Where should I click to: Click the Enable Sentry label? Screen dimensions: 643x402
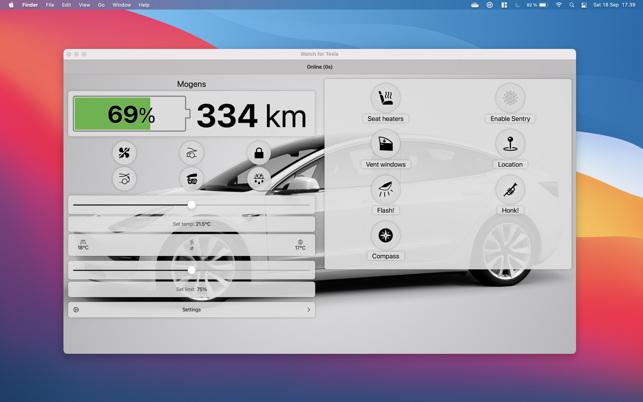click(x=510, y=119)
